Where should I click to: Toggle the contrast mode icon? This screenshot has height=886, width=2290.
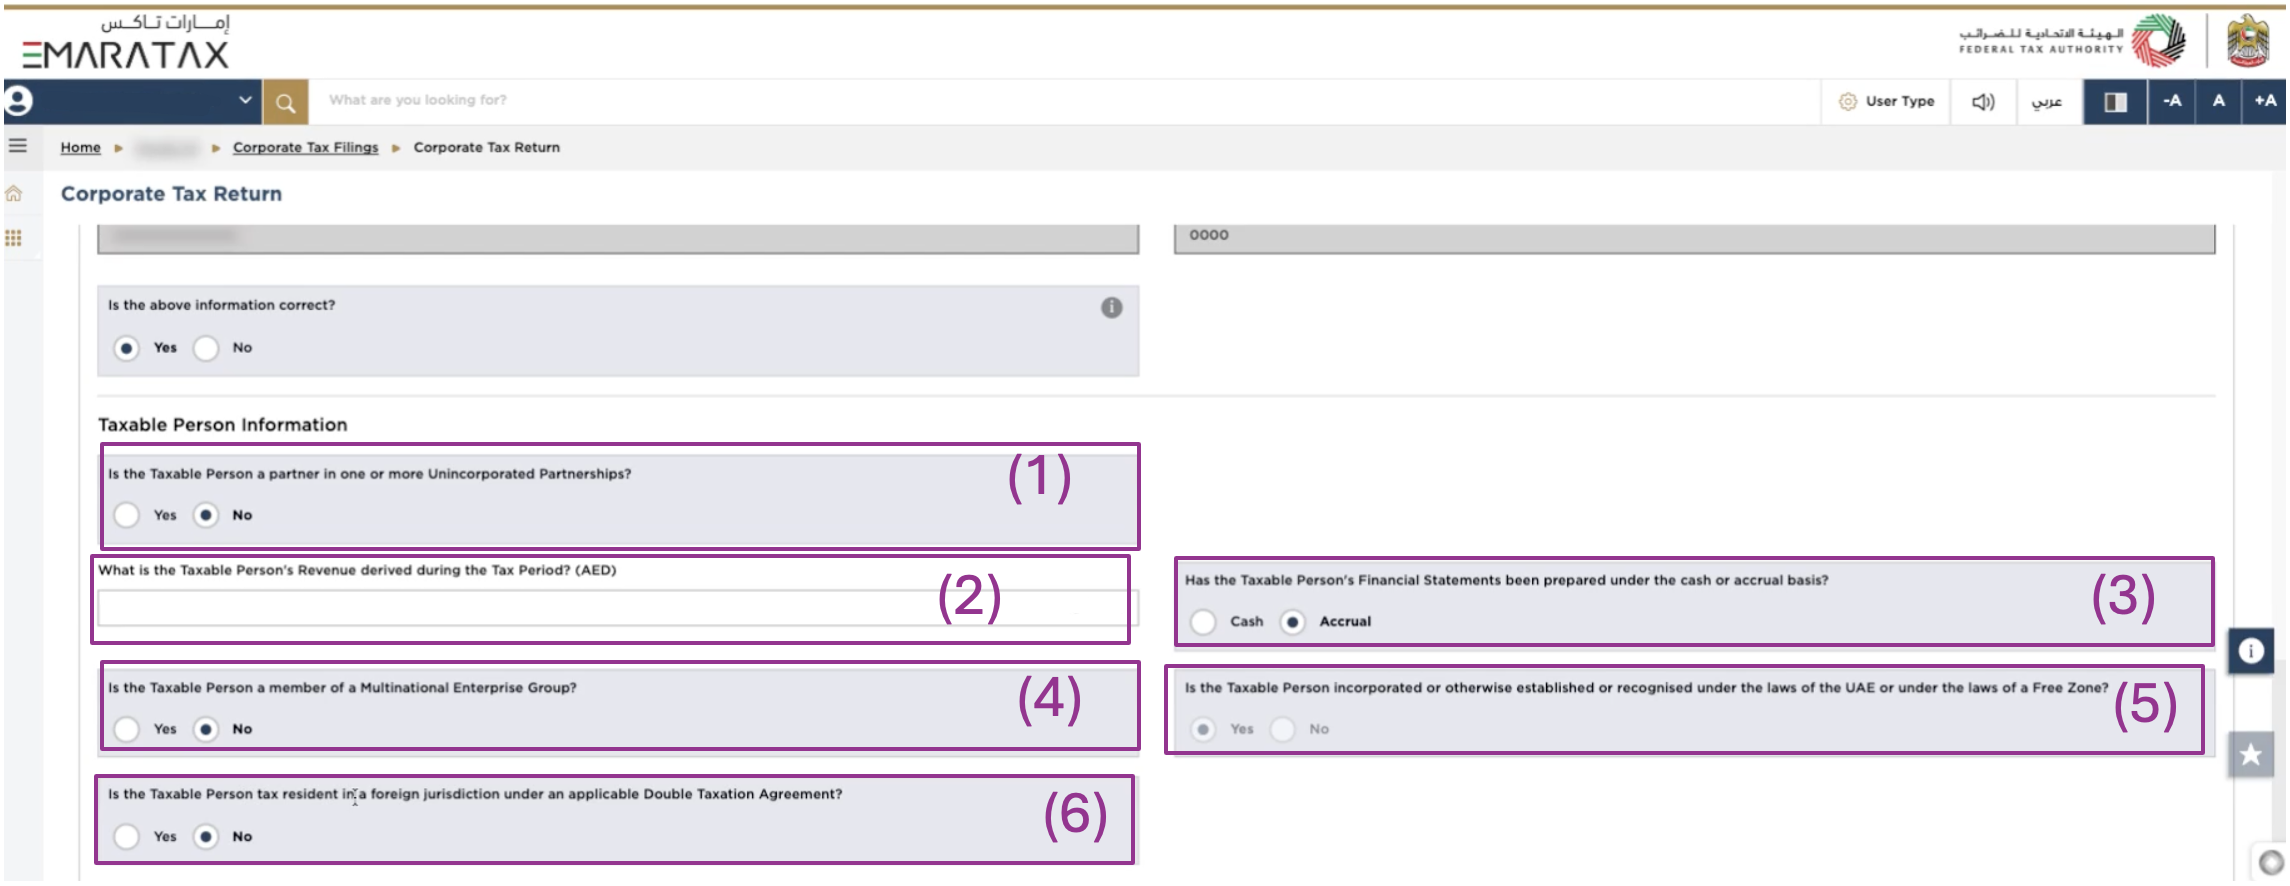tap(2115, 102)
